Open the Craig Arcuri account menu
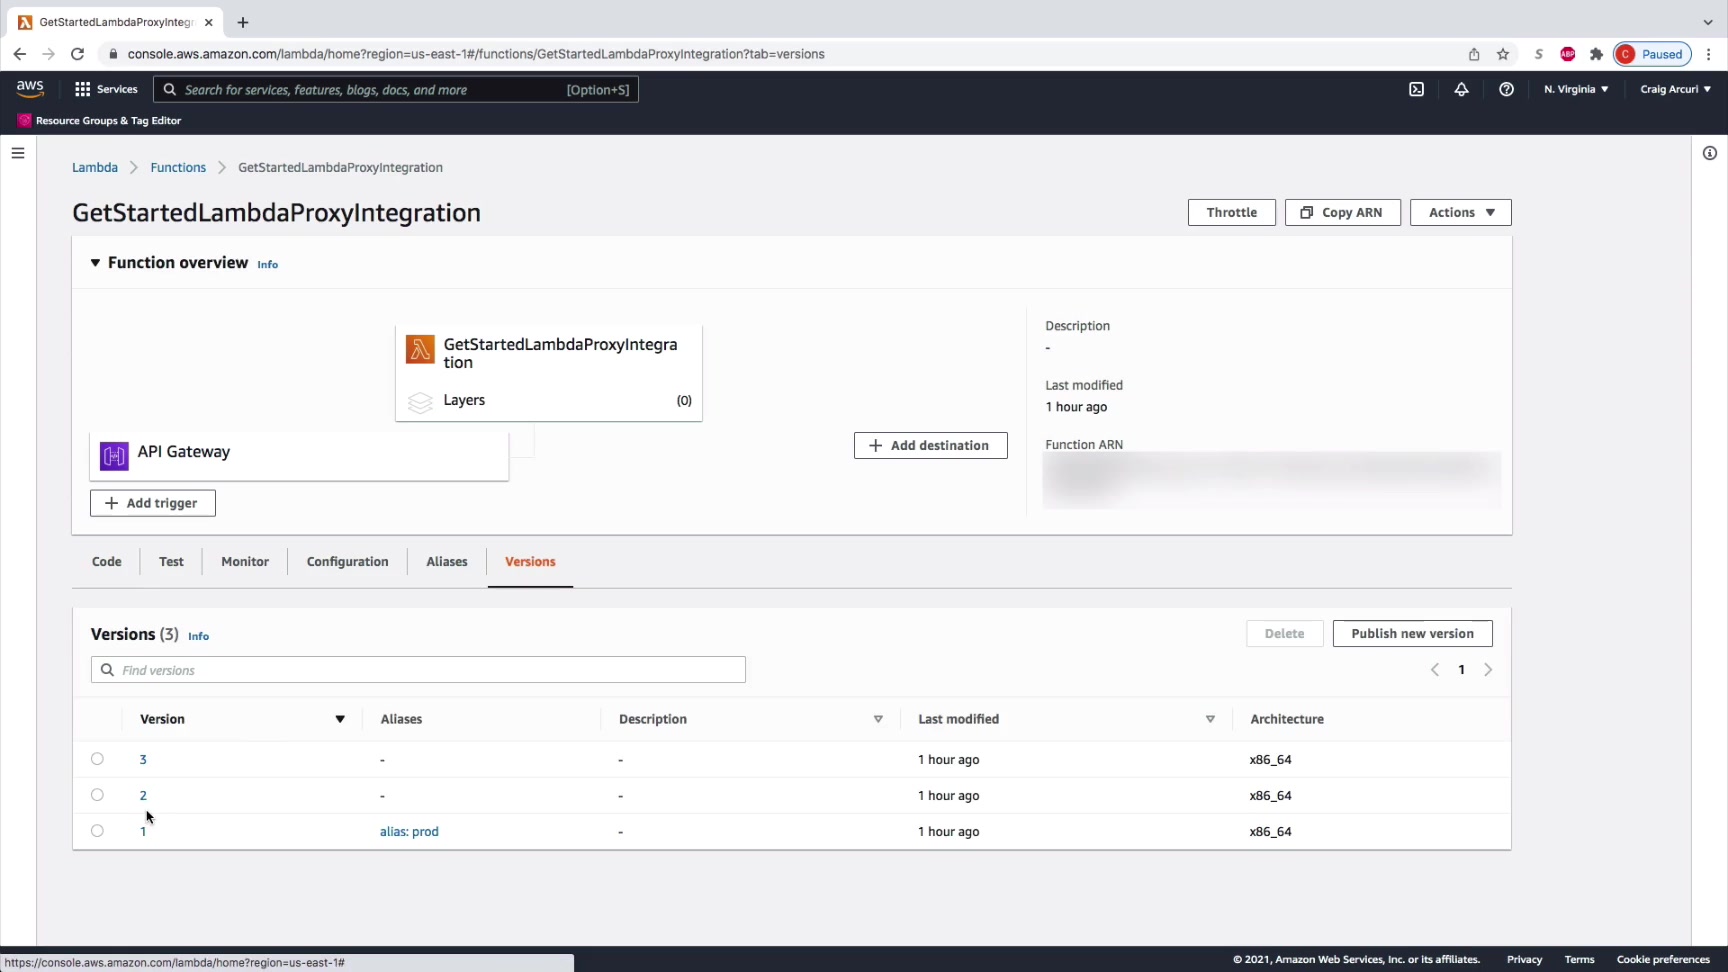1728x972 pixels. coord(1676,89)
